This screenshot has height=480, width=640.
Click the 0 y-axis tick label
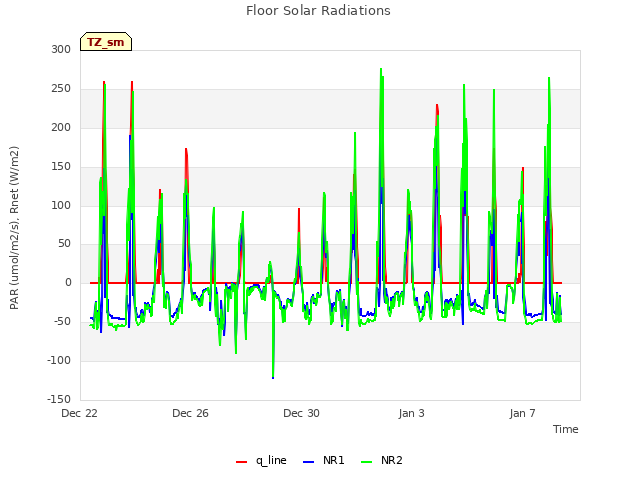point(68,282)
